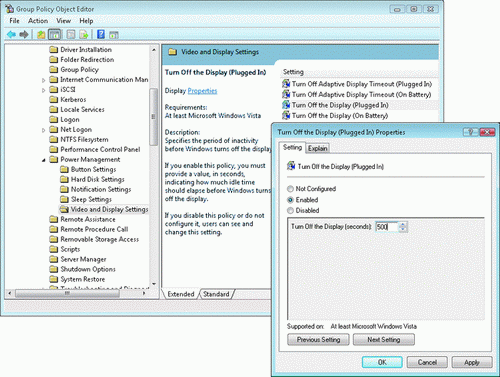Image resolution: width=500 pixels, height=377 pixels.
Task: Open the Help toolbar icon
Action: tap(101, 34)
